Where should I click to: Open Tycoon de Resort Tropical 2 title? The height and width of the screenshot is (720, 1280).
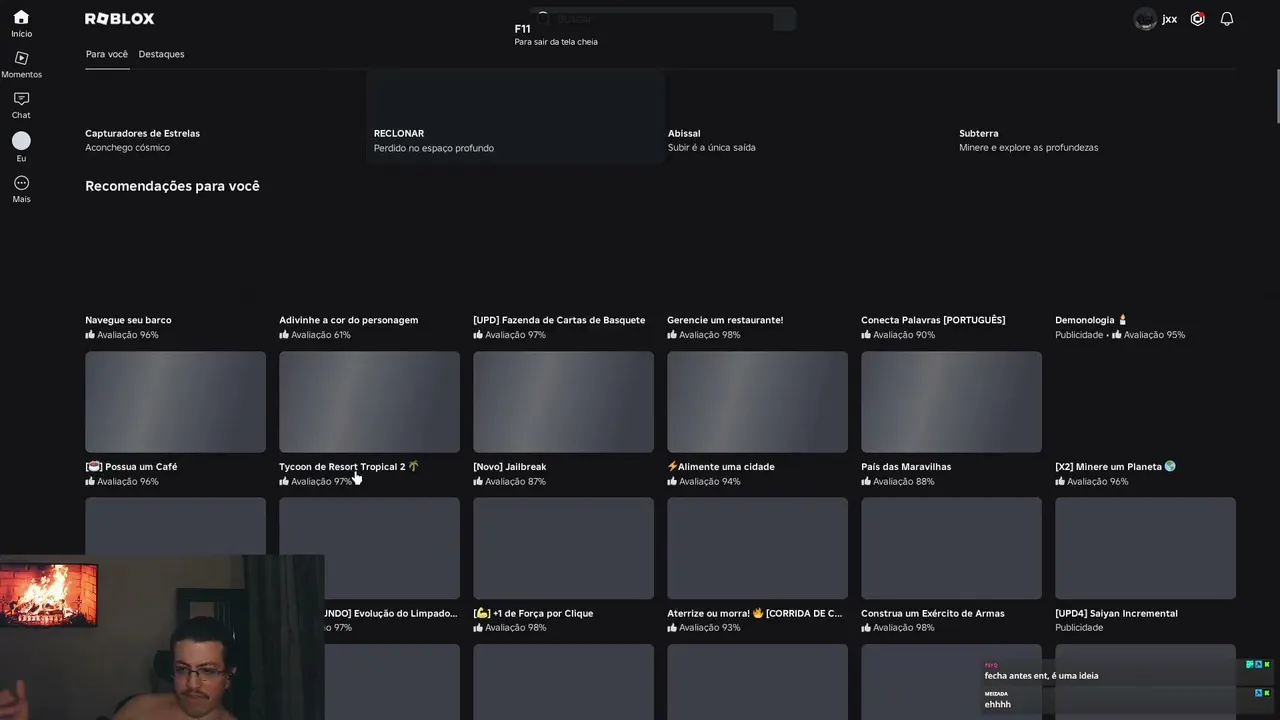click(349, 467)
